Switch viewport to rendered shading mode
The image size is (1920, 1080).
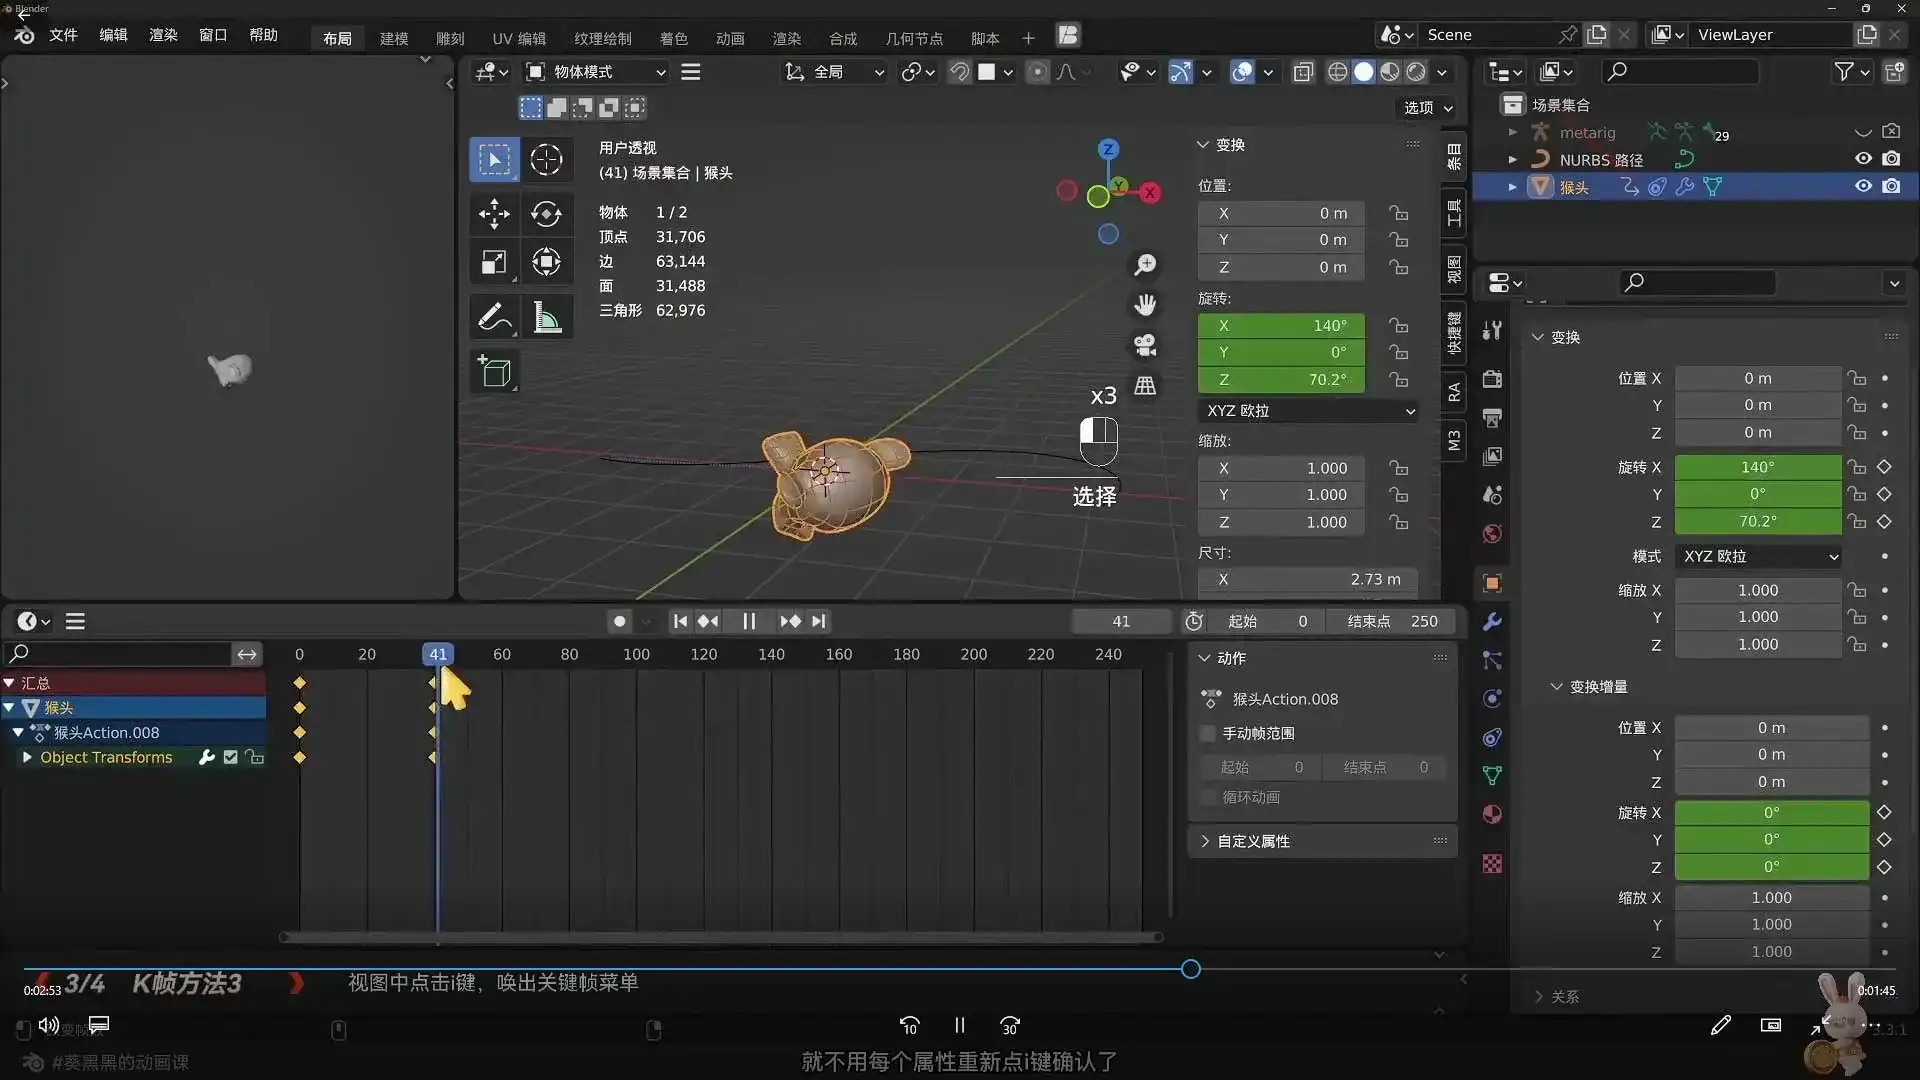(x=1417, y=72)
